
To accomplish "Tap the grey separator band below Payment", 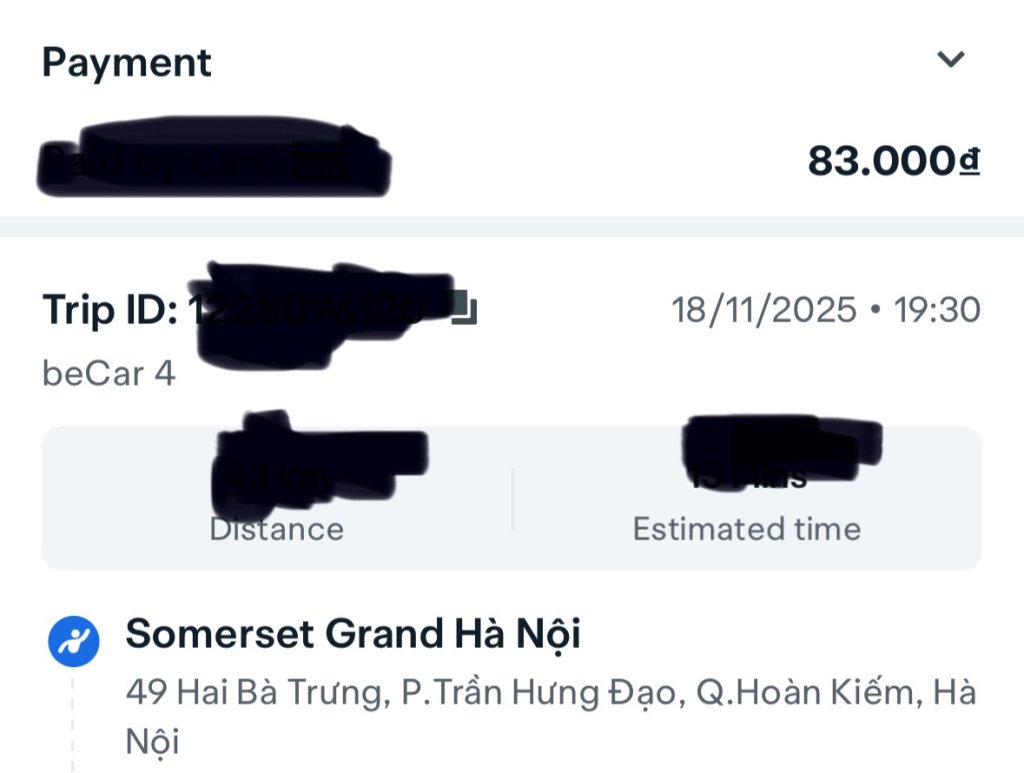I will (x=512, y=227).
